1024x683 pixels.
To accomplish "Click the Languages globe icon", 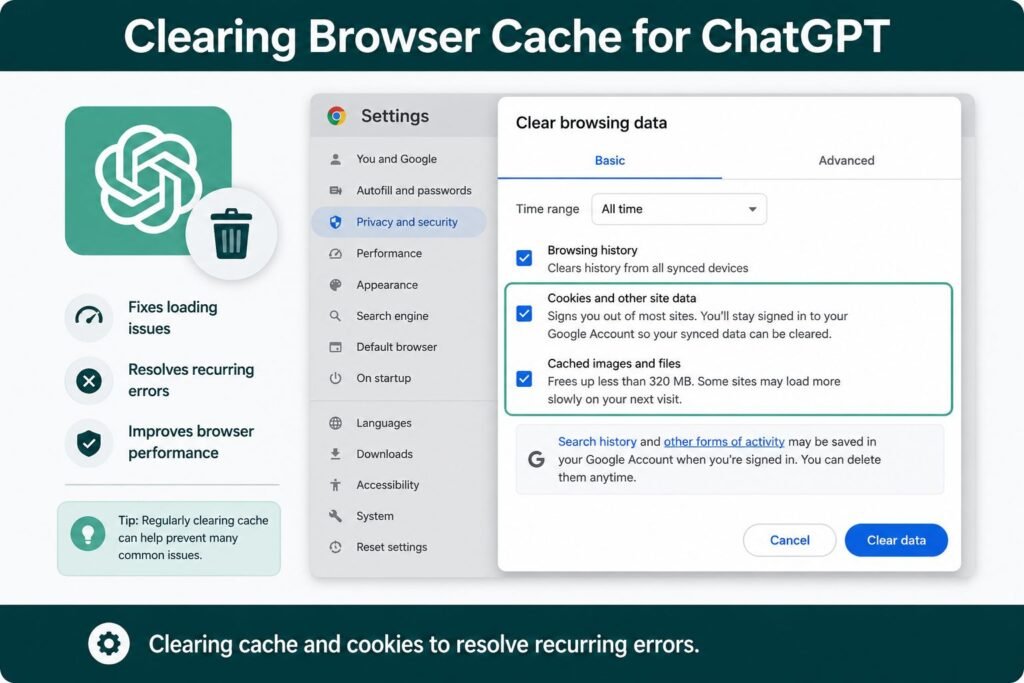I will click(336, 423).
